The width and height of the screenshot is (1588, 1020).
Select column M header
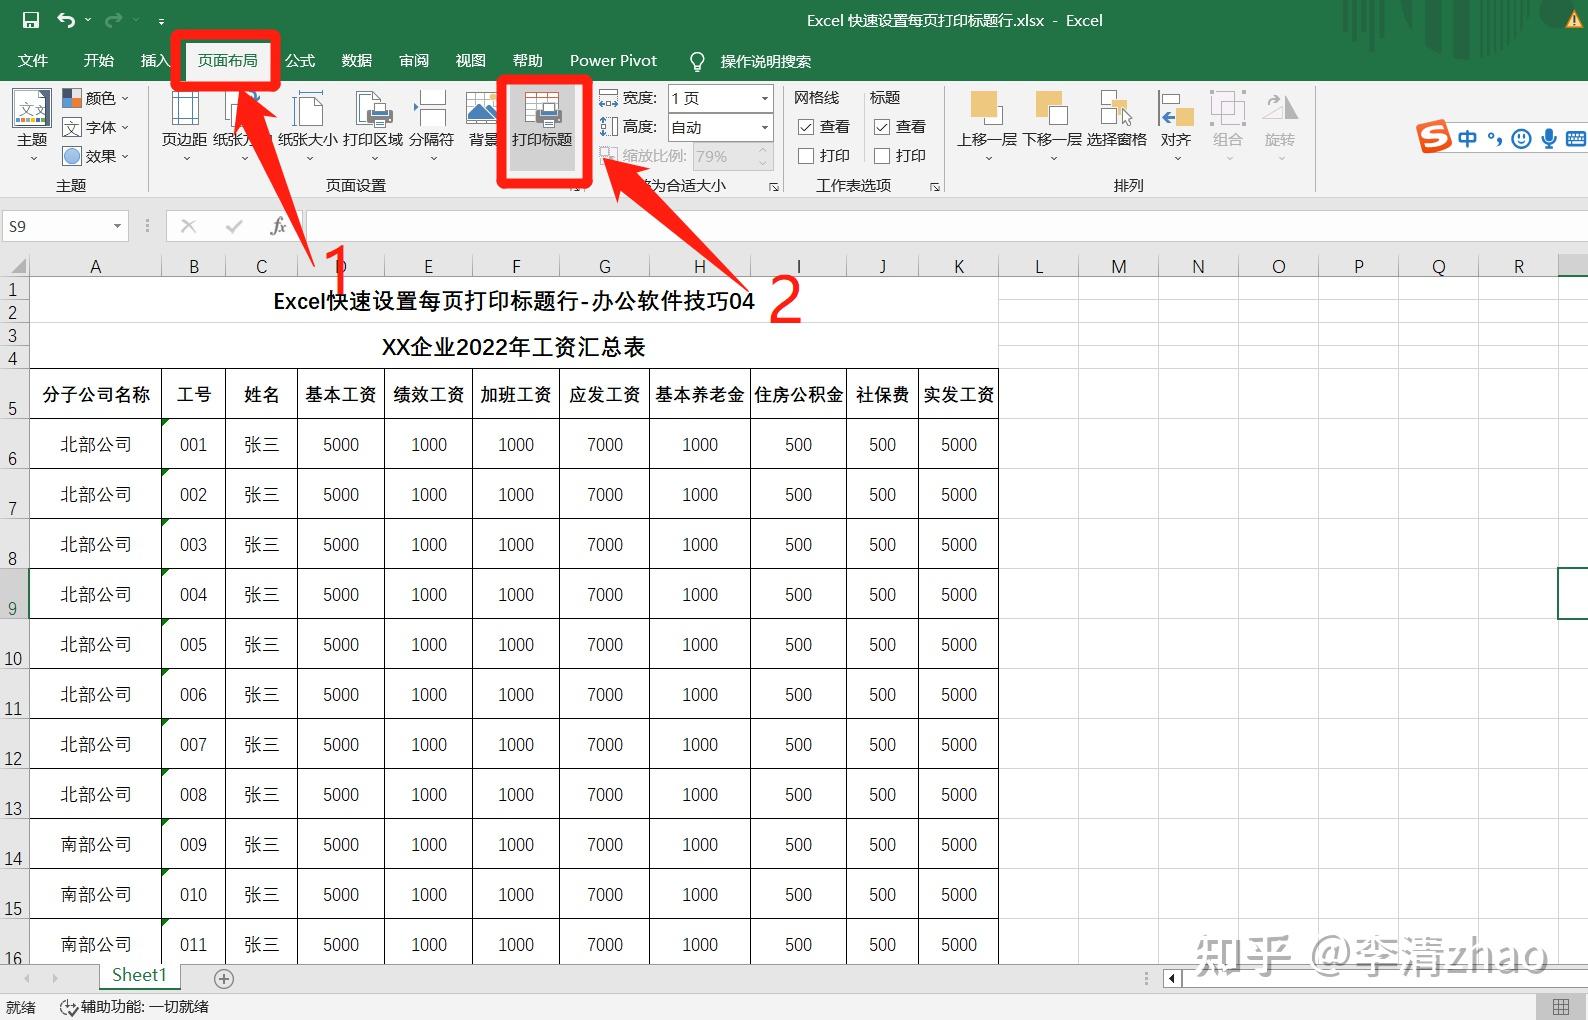click(x=1119, y=266)
